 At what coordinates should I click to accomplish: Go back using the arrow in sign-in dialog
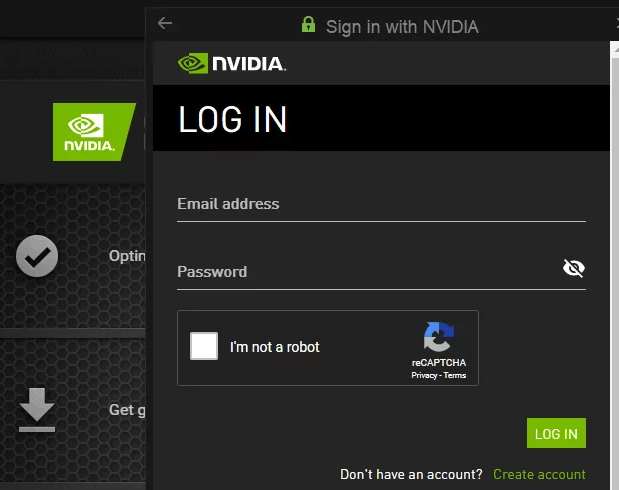tap(165, 23)
